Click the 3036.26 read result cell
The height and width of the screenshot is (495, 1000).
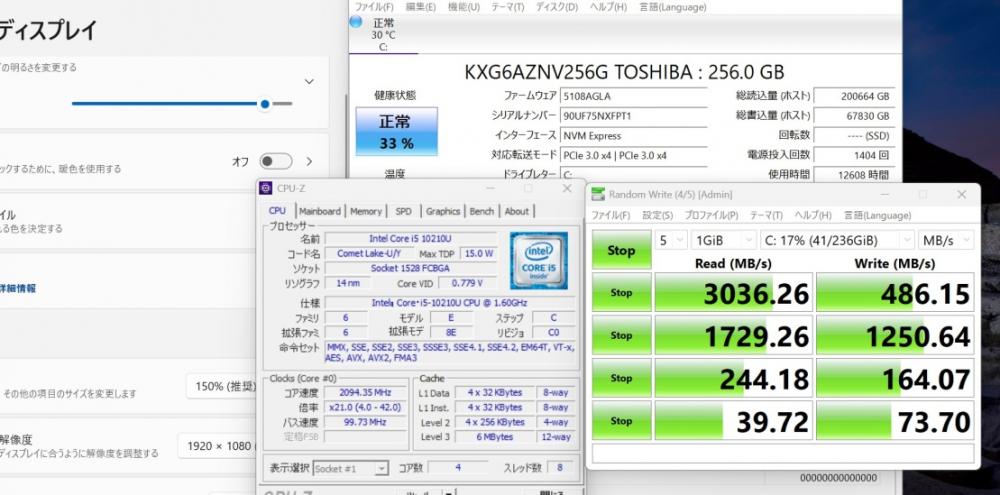pos(733,293)
